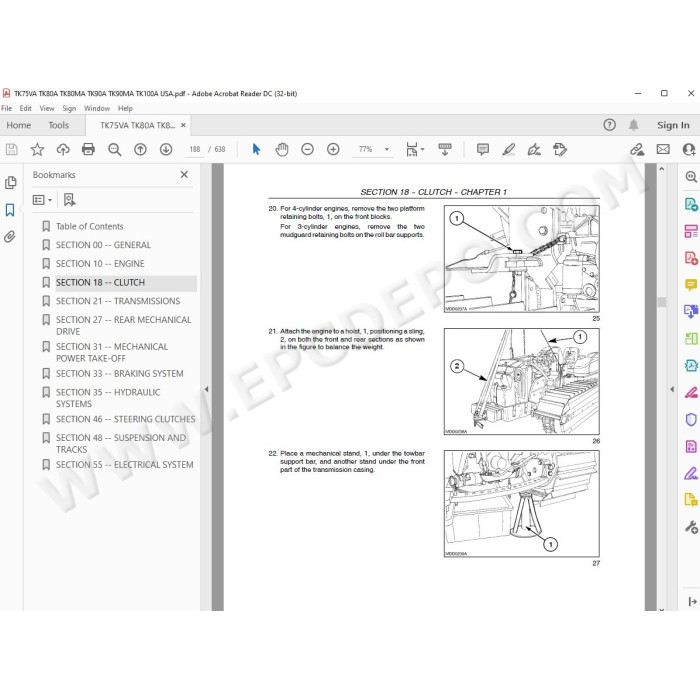
Task: Expand right pane with arrow icon
Action: click(692, 601)
